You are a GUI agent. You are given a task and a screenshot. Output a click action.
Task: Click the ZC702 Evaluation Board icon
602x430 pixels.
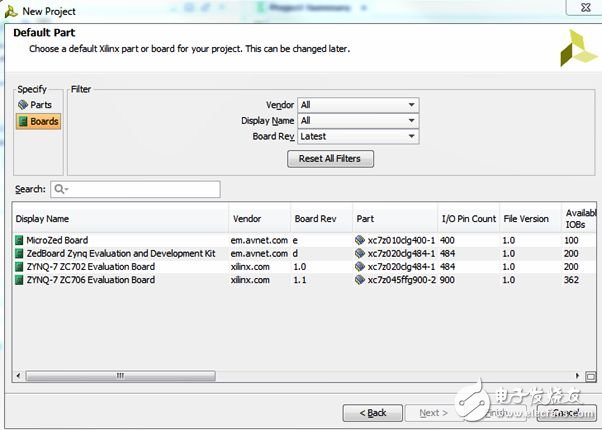pyautogui.click(x=20, y=267)
